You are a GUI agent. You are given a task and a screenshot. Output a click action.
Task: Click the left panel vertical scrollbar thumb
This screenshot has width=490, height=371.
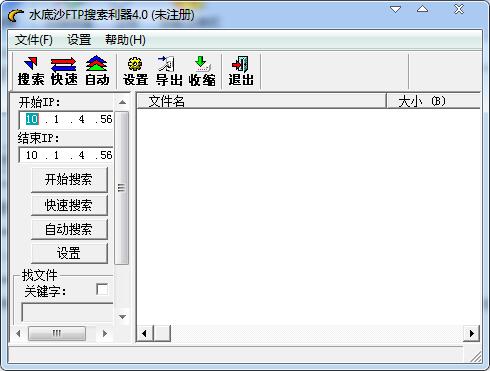coord(122,188)
